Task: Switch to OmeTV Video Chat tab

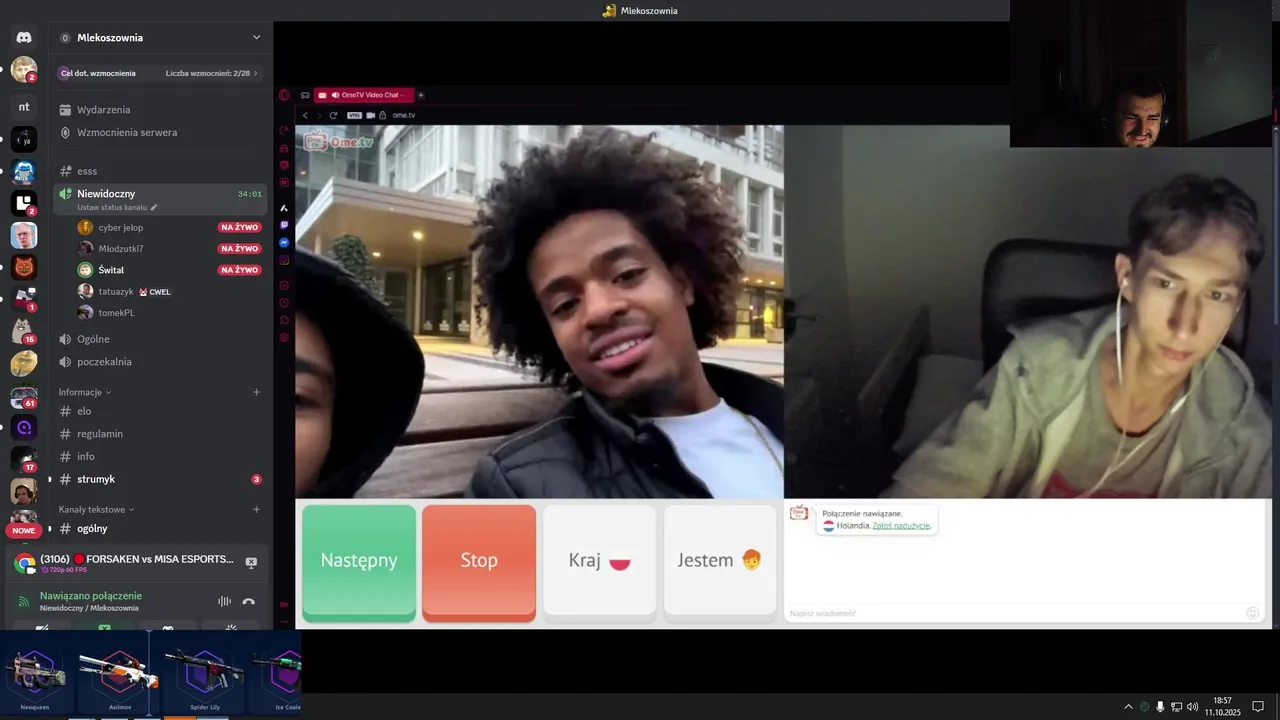Action: (363, 95)
